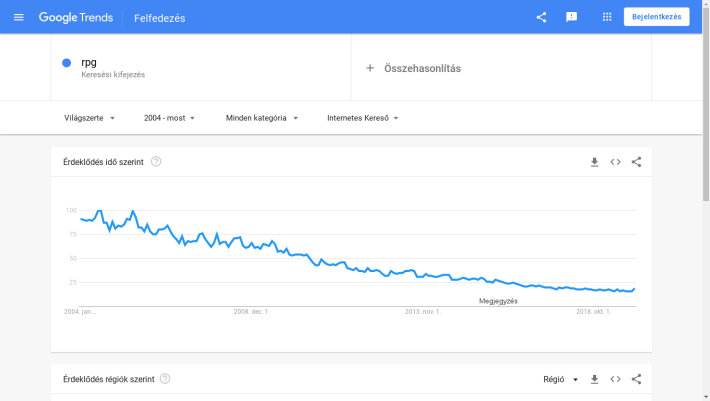This screenshot has height=401, width=710.
Task: Open the Google apps grid
Action: (x=607, y=17)
